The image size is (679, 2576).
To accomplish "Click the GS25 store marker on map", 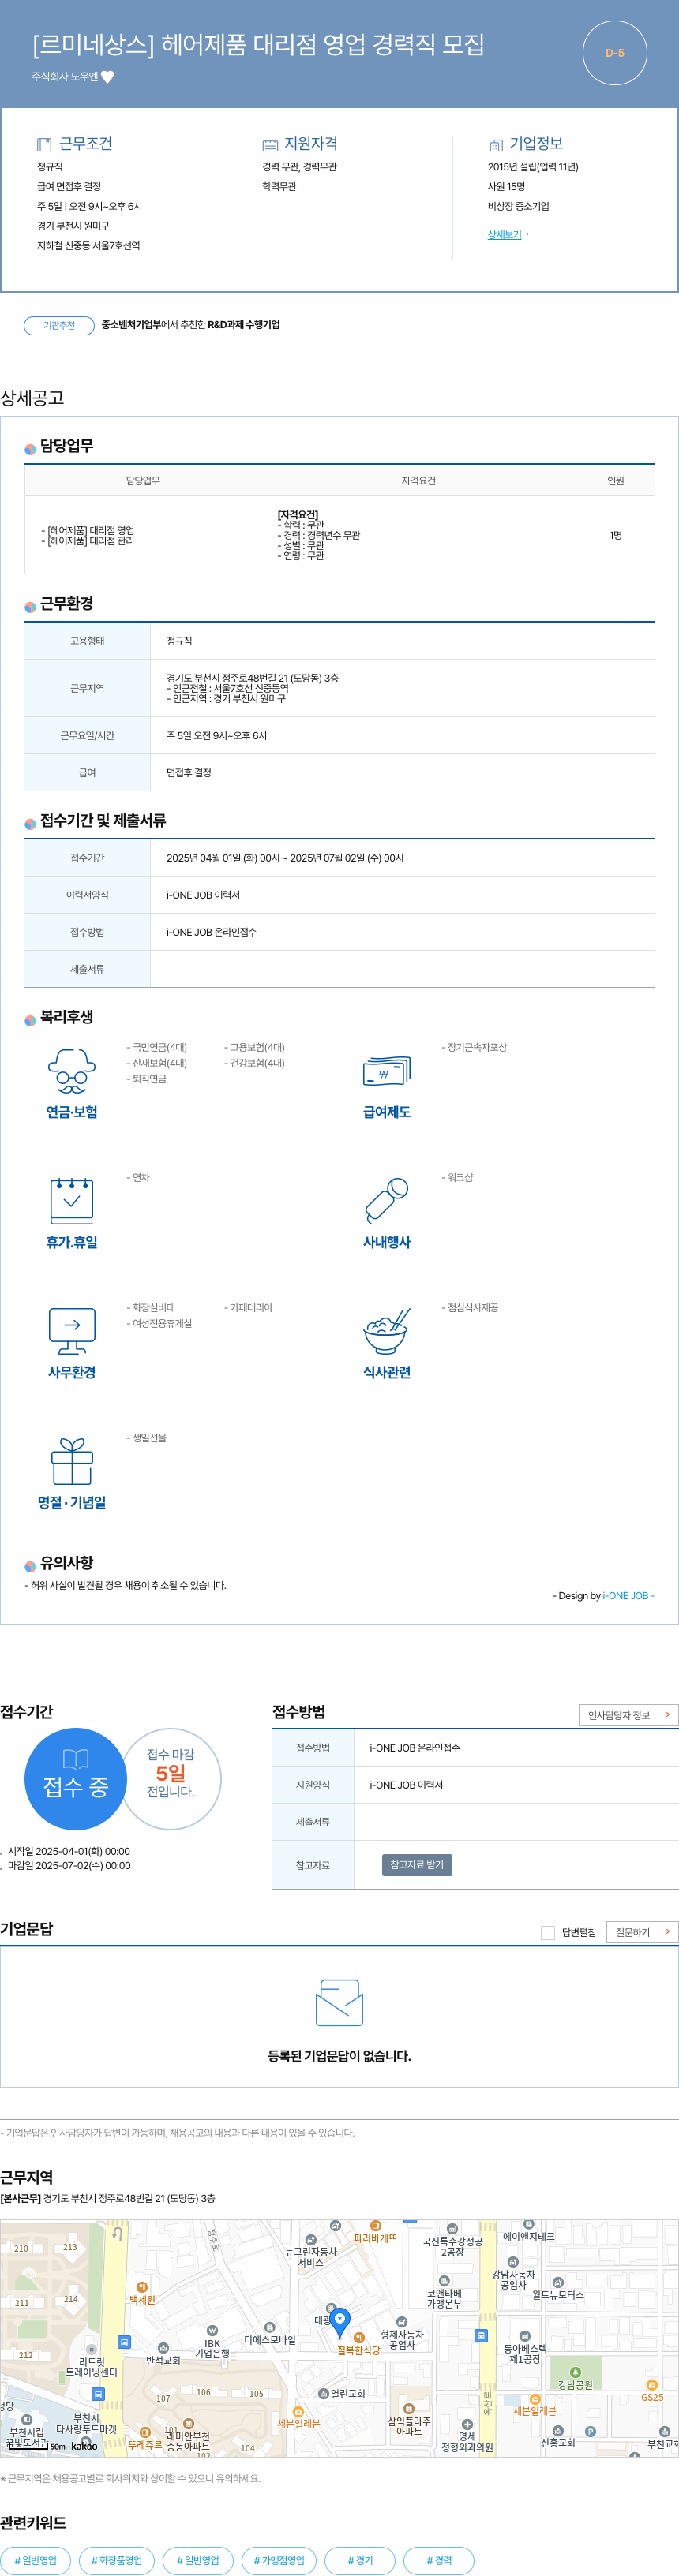I will tap(652, 2385).
